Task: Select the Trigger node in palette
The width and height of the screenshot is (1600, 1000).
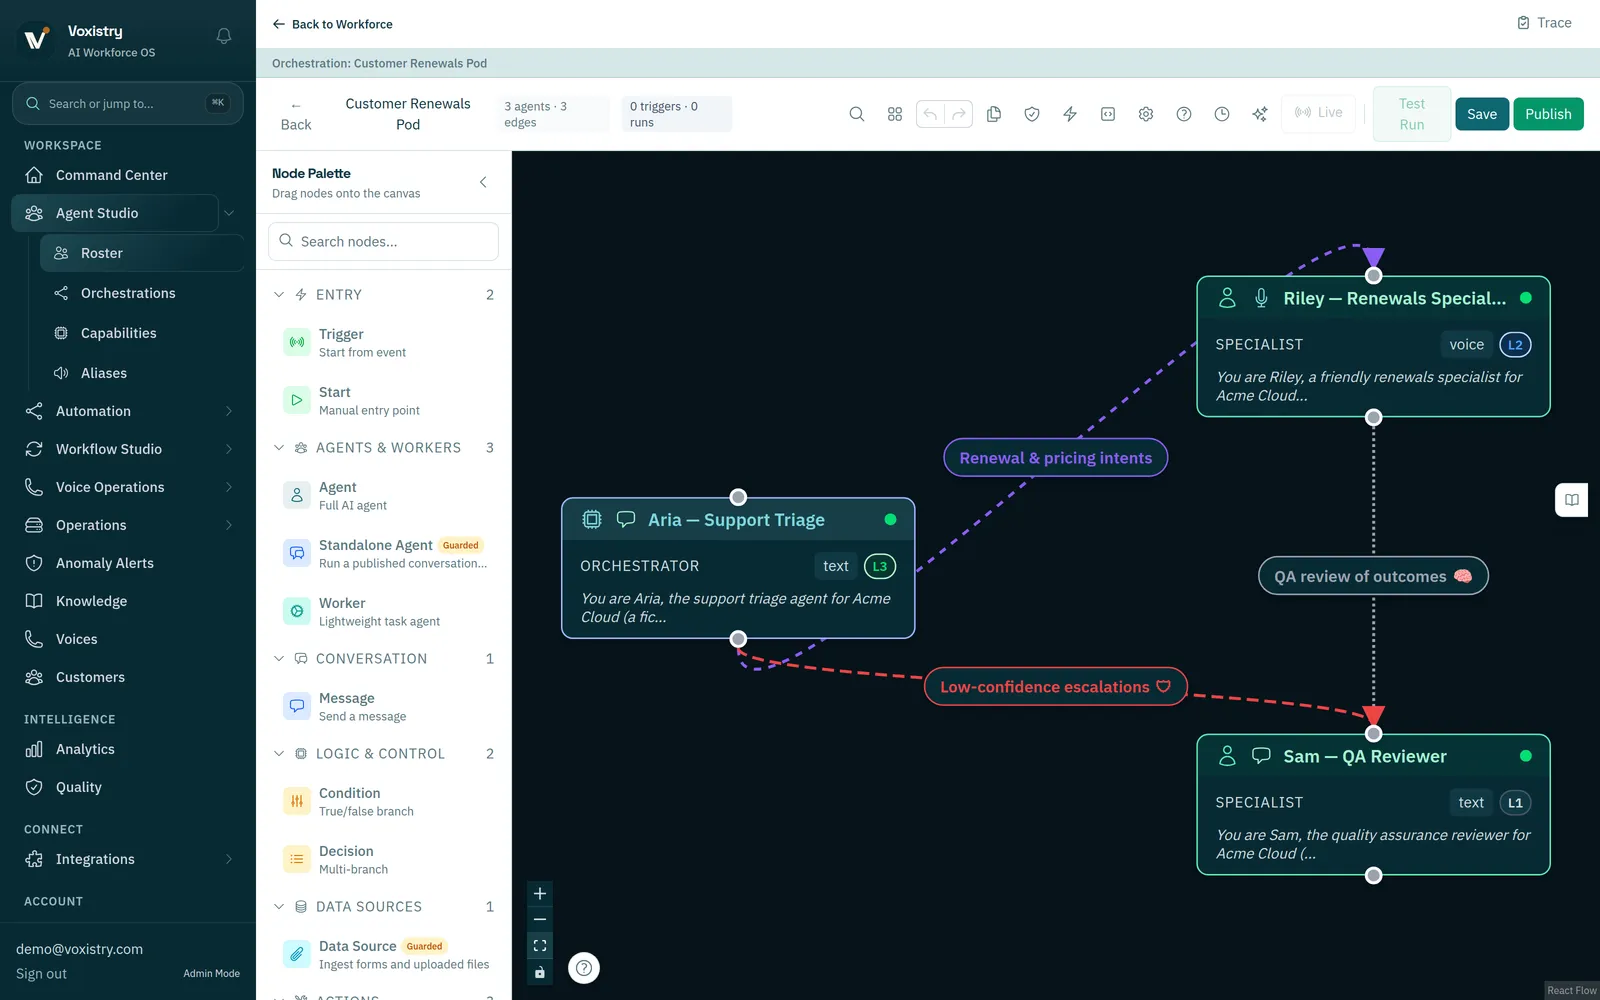Action: [x=384, y=343]
